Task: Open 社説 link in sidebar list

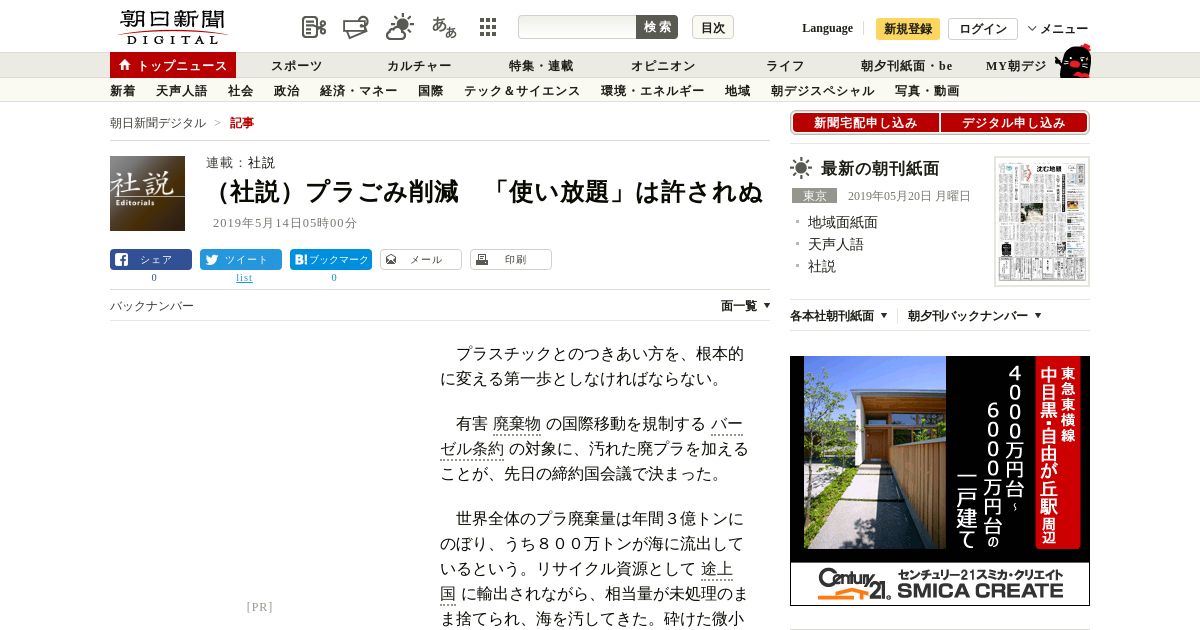Action: tap(822, 266)
